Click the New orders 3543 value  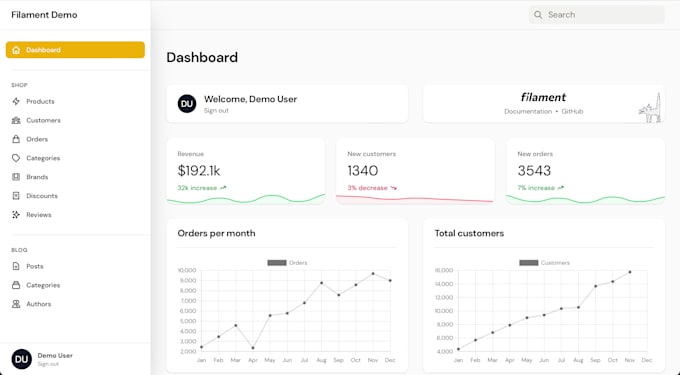(534, 171)
